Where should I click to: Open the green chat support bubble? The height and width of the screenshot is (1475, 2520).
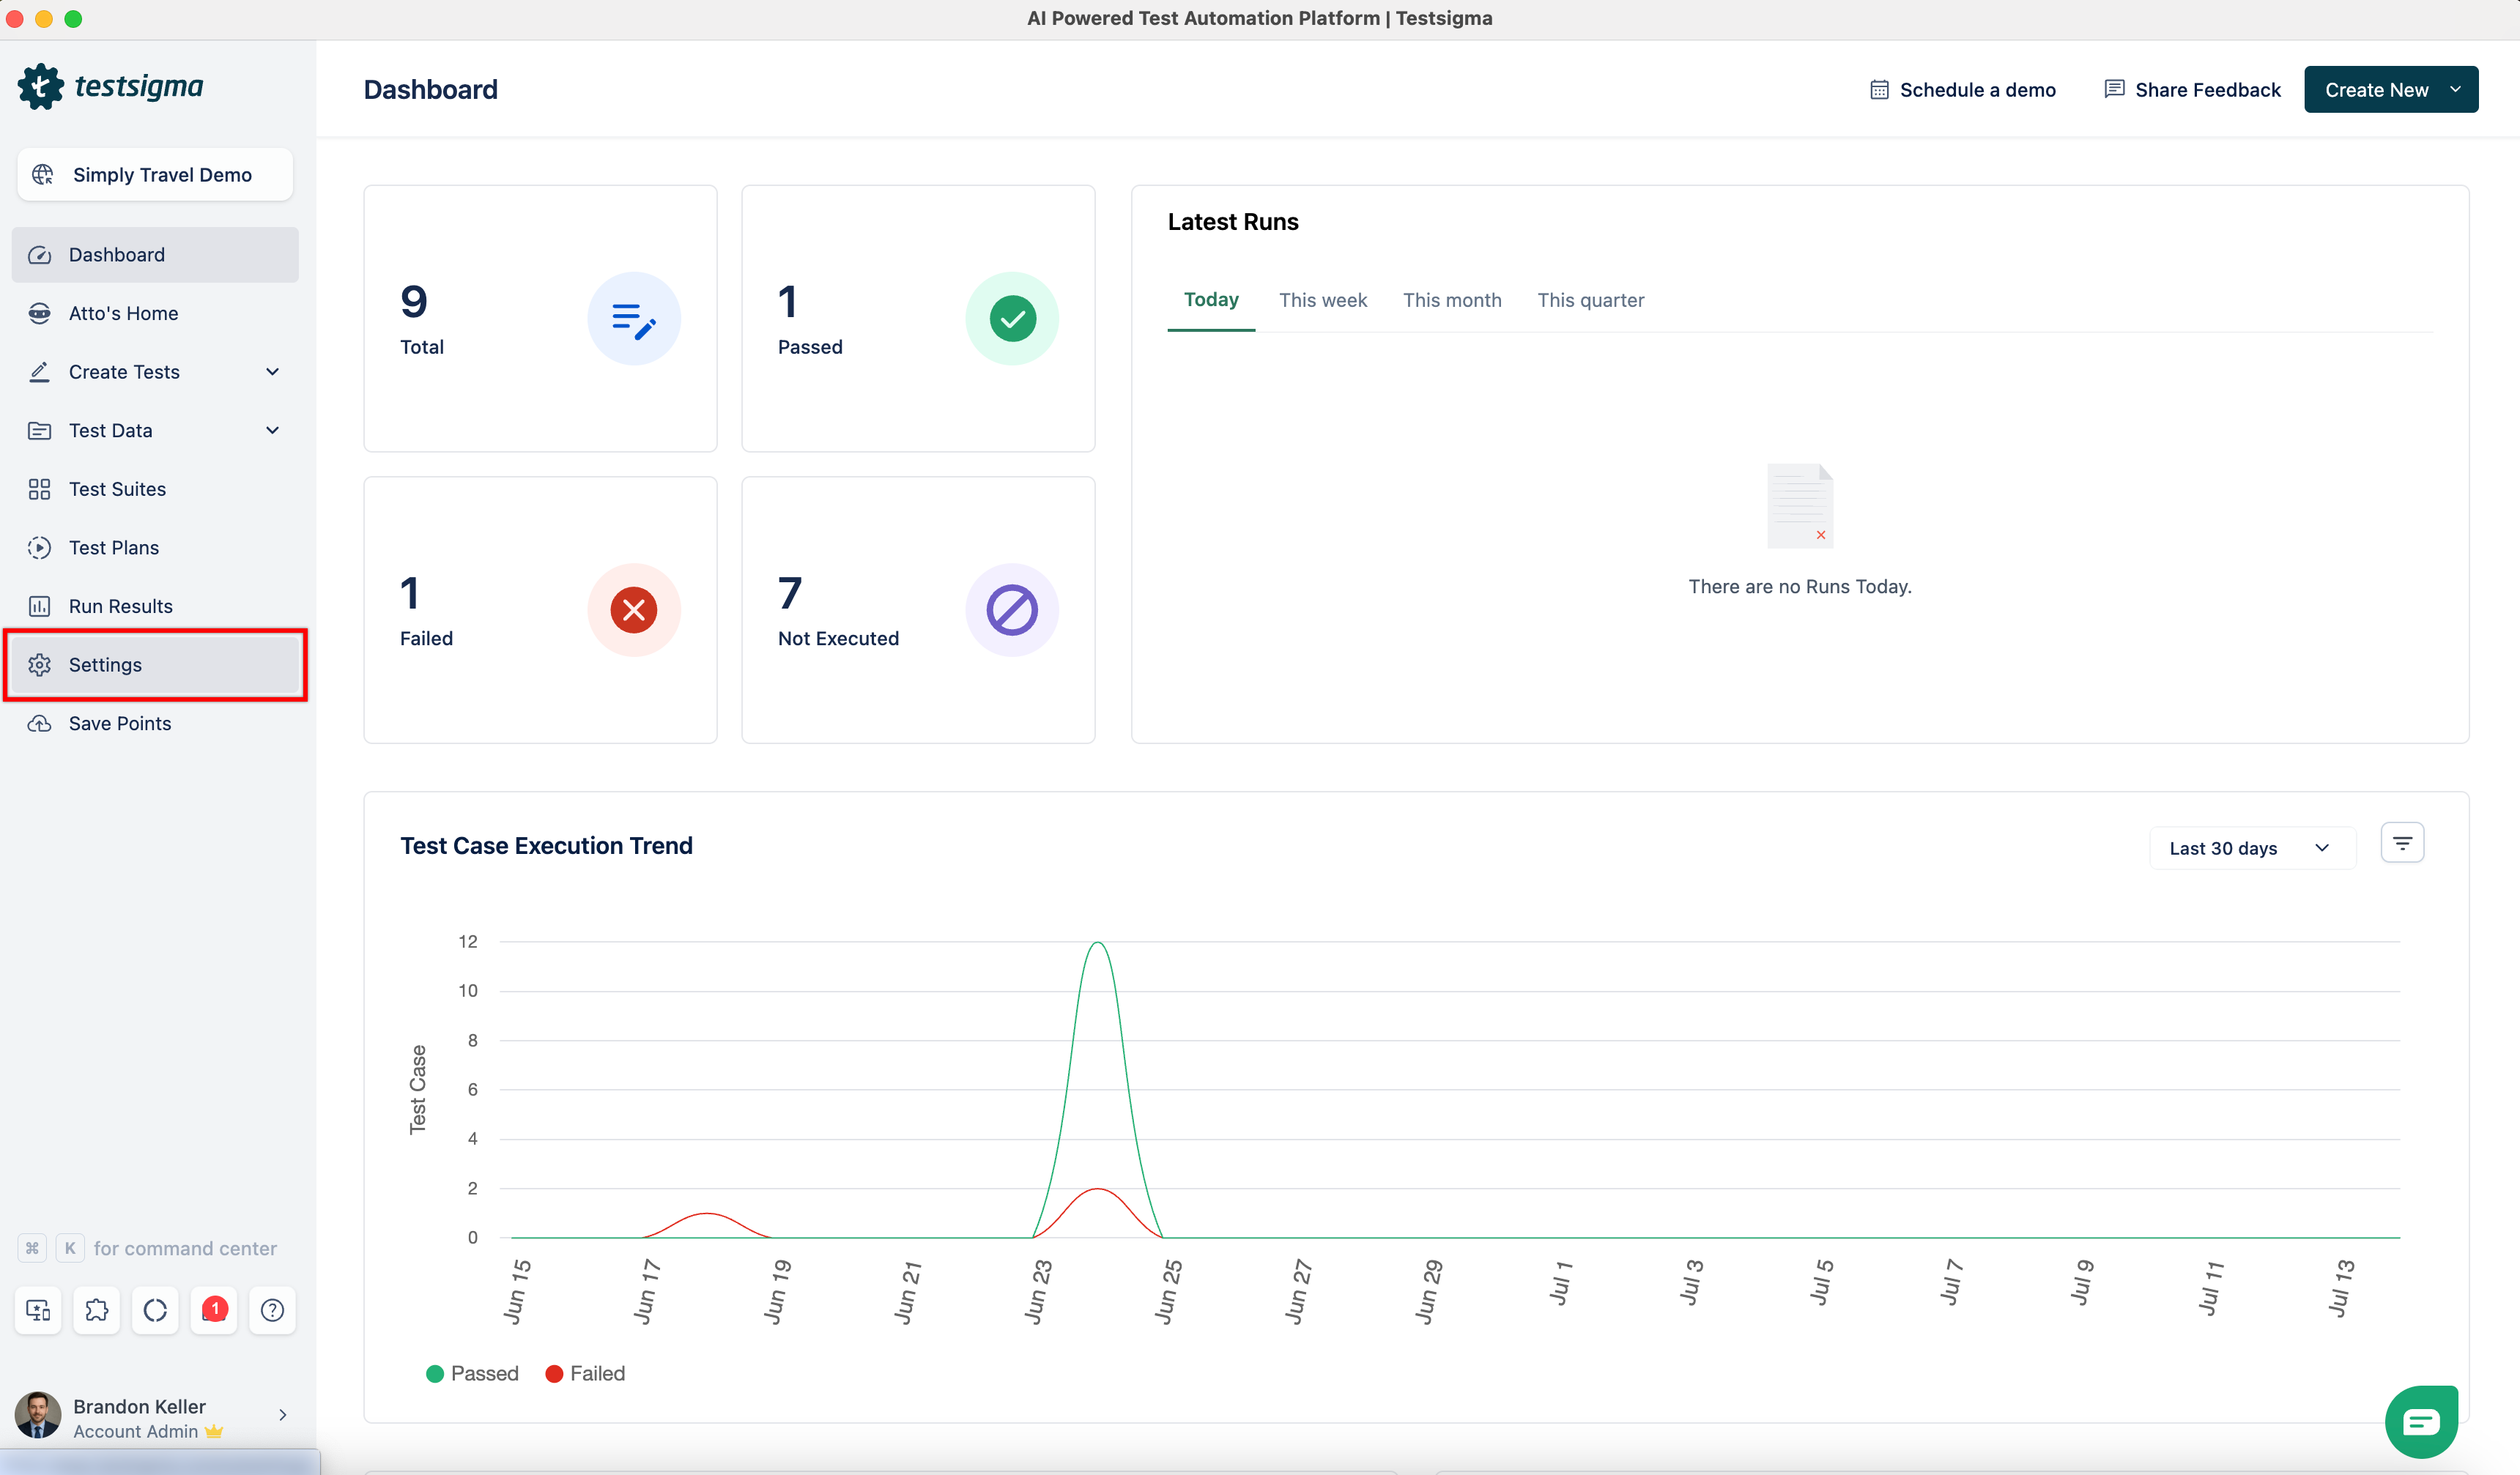coord(2421,1421)
